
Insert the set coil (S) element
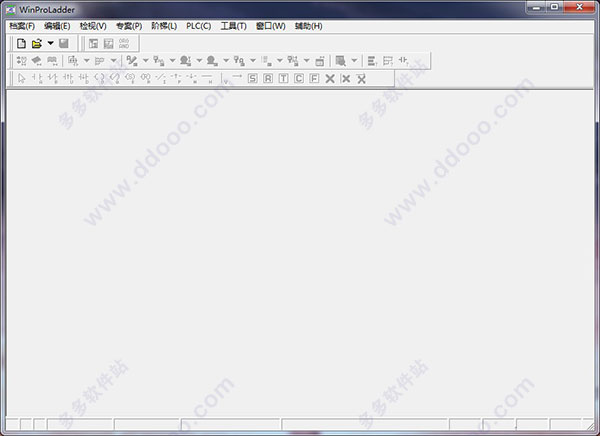(130, 78)
